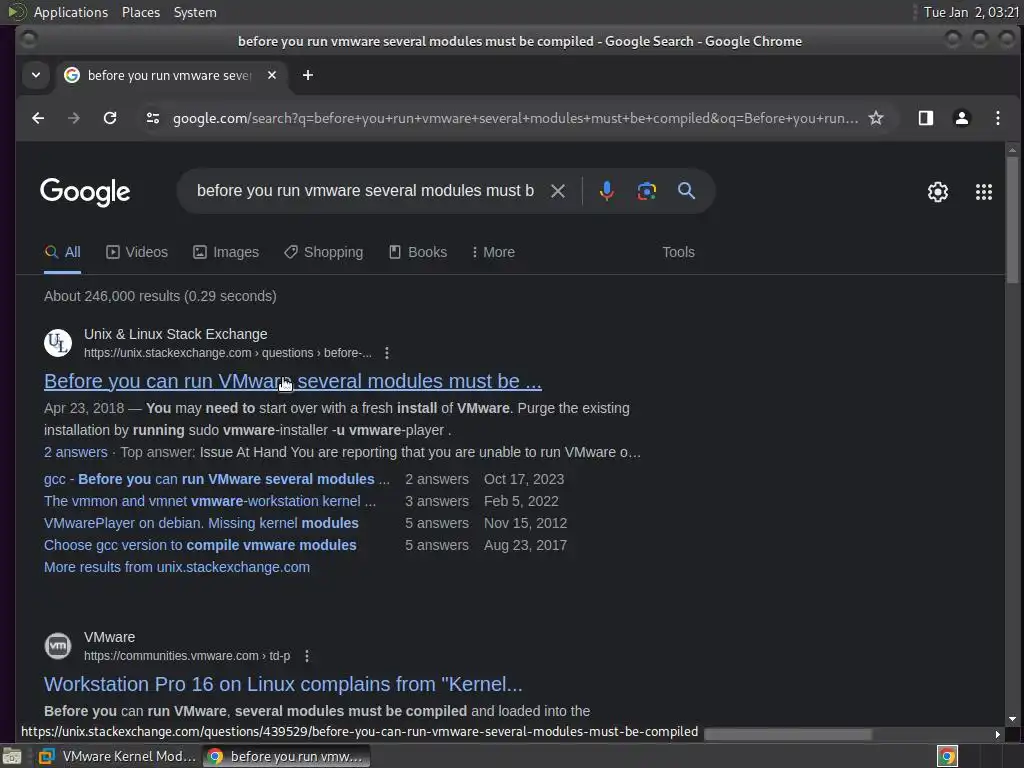The height and width of the screenshot is (768, 1024).
Task: Open Unix & Linux Stack Exchange favicon
Action: tap(57, 343)
